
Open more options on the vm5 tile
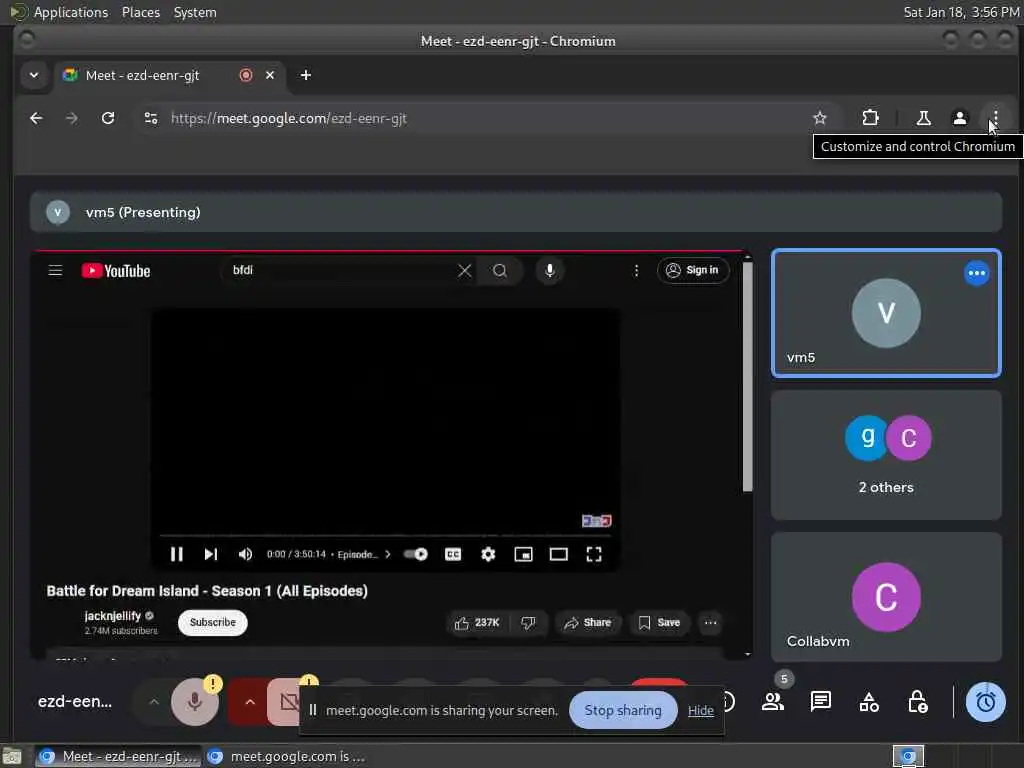tap(976, 273)
